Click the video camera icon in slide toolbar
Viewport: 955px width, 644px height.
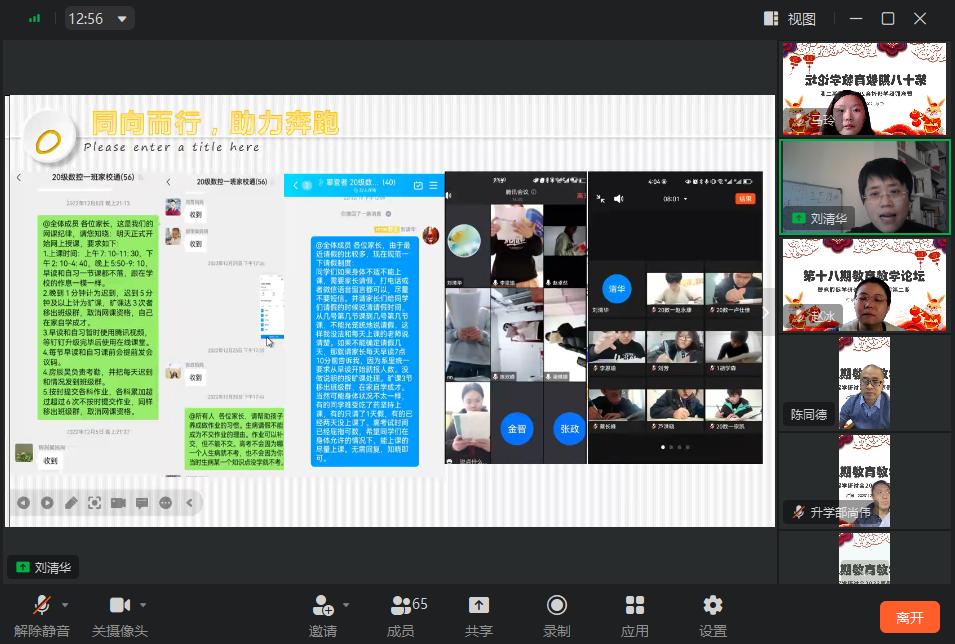pos(118,503)
